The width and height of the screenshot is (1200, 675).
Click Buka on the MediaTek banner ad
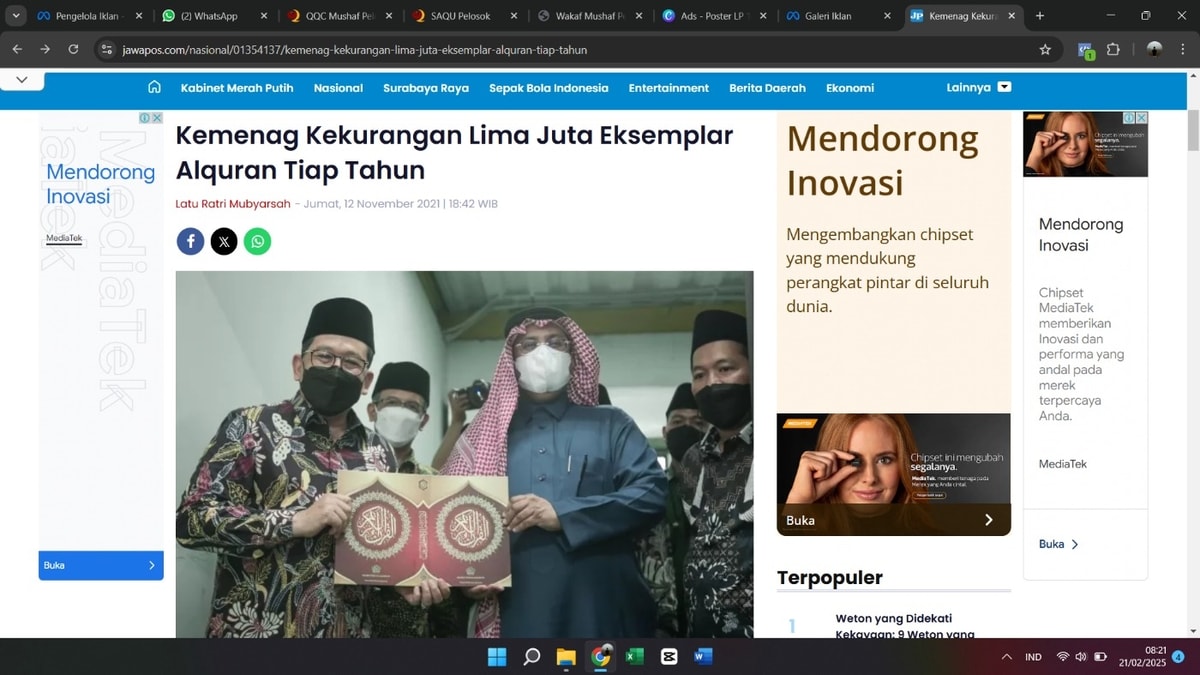(x=893, y=520)
